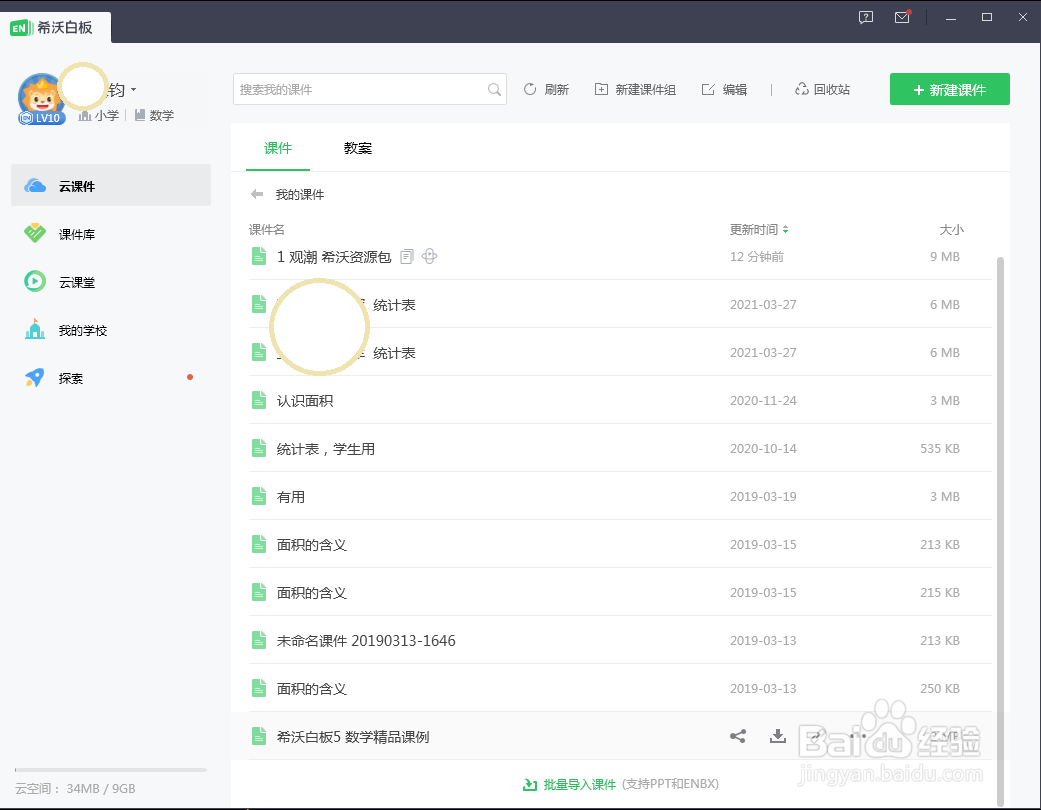Click the green 新建课件 button
The image size is (1041, 810).
pos(949,89)
